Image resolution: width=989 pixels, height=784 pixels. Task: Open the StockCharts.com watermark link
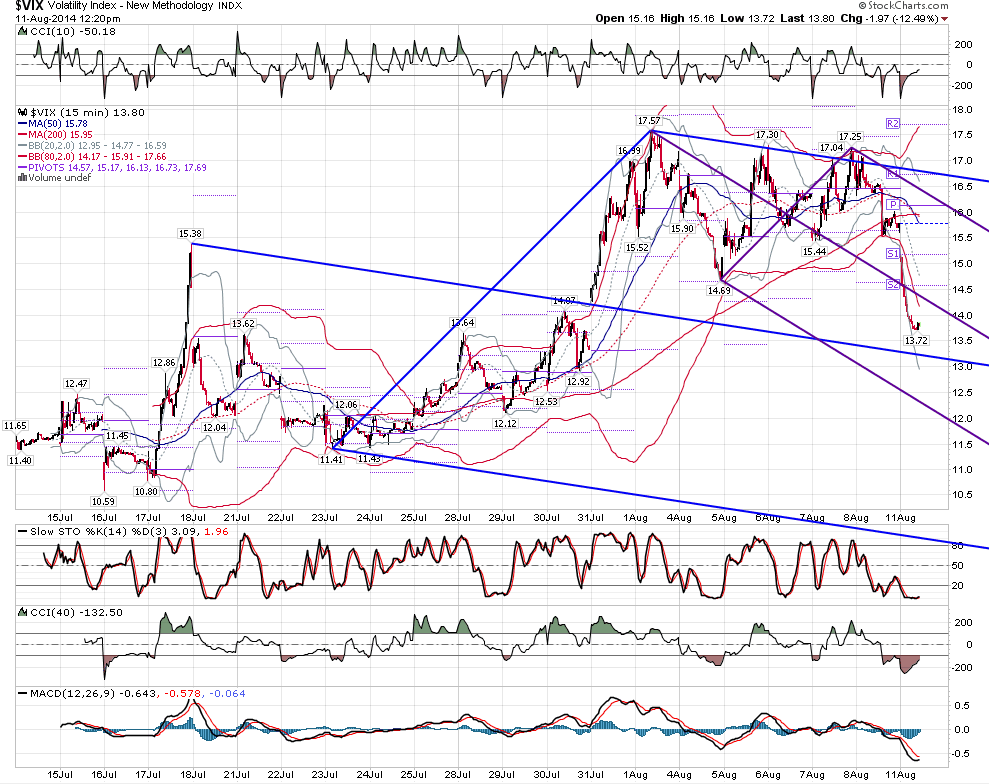pos(903,6)
